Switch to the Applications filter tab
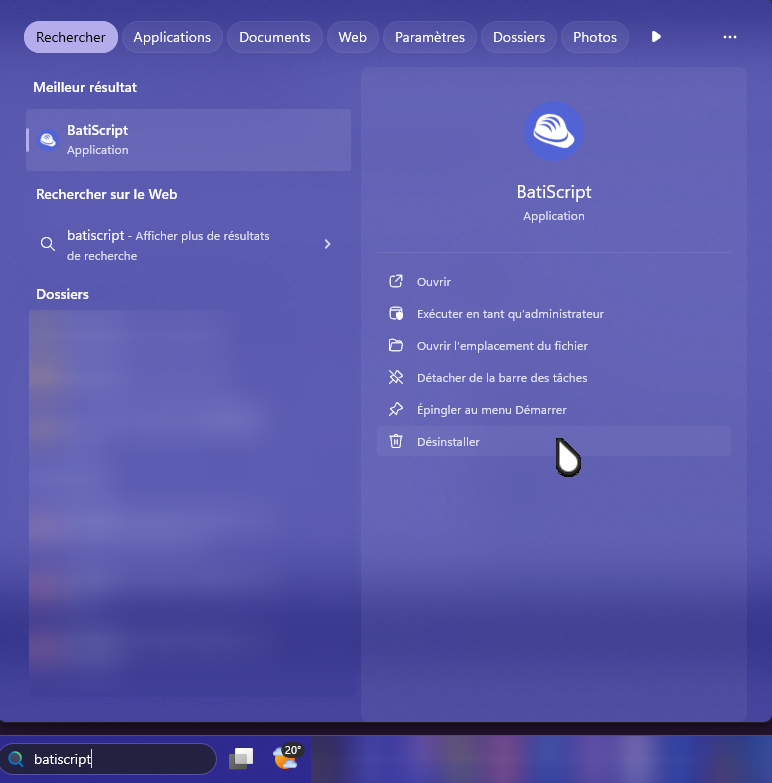 coord(172,37)
